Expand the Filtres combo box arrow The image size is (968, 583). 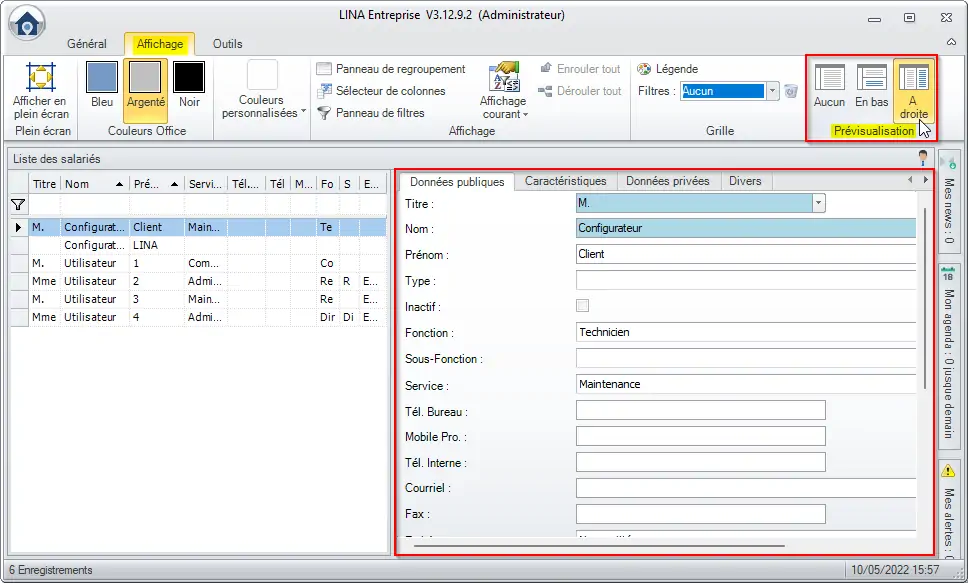772,91
